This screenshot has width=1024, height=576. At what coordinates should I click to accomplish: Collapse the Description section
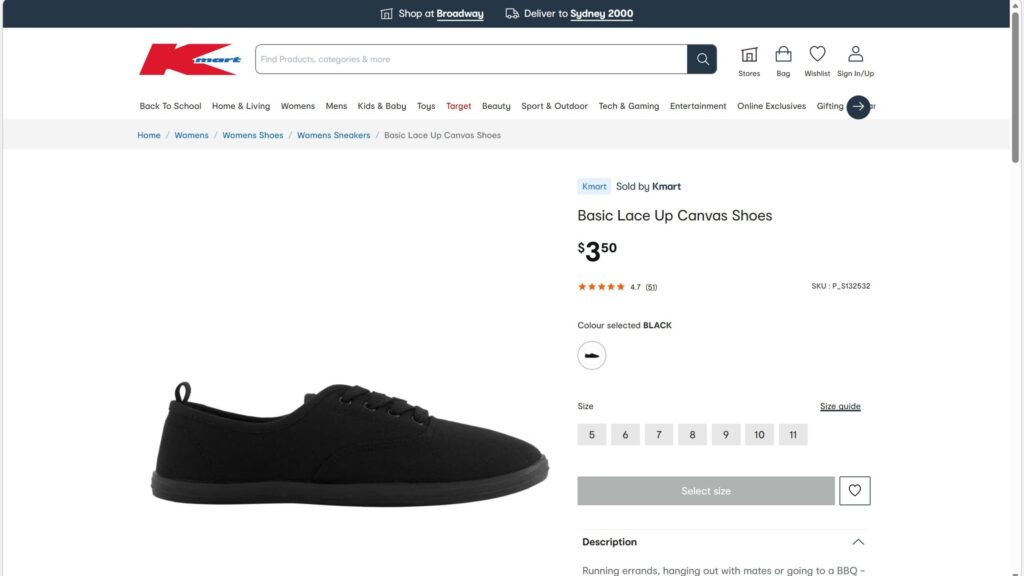pyautogui.click(x=858, y=542)
